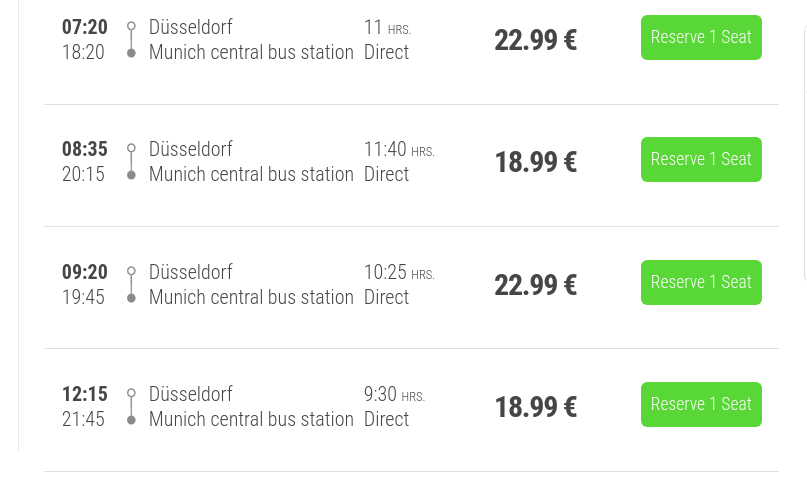
Task: Reserve 1 seat on the 07:20 bus
Action: tap(701, 38)
